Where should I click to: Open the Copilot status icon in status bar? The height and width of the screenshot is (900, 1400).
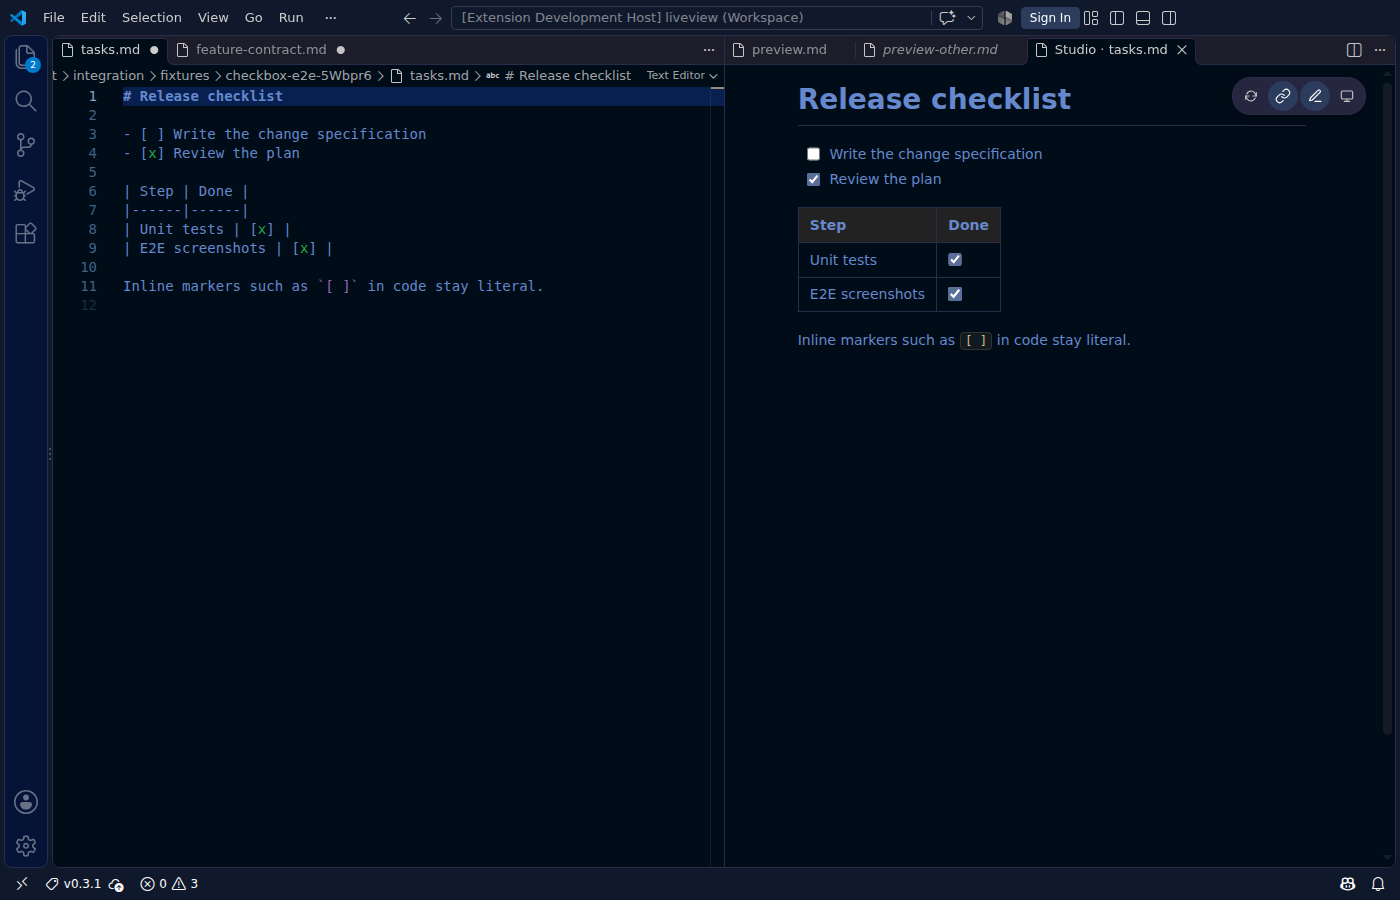point(1347,884)
